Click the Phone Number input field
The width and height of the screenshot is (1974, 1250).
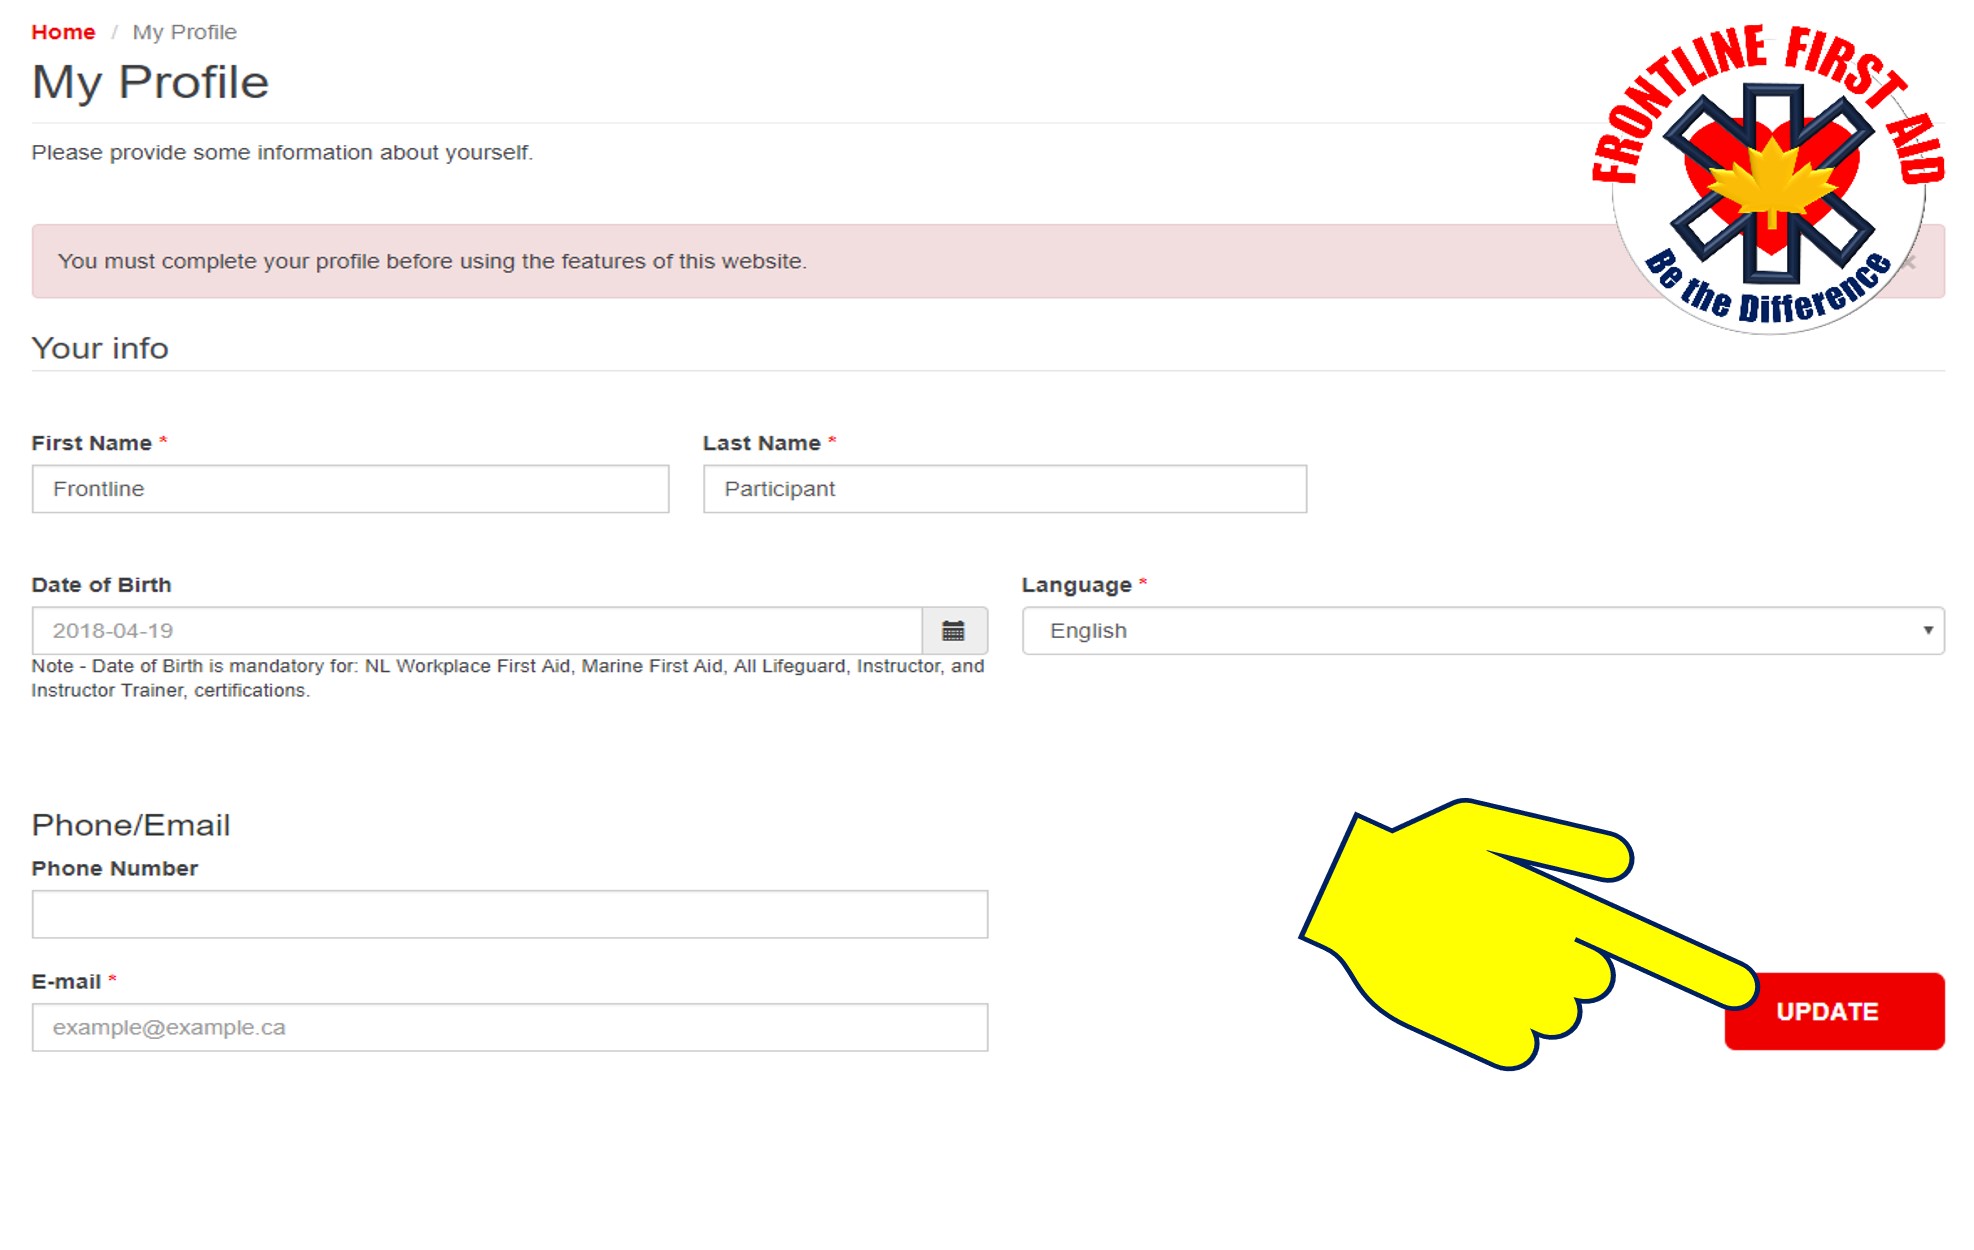click(508, 913)
